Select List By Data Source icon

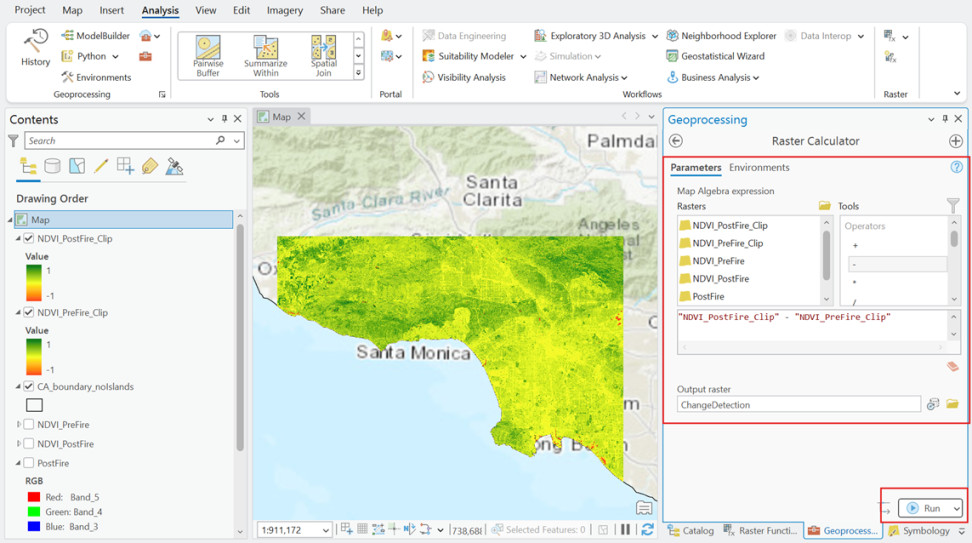[x=53, y=166]
